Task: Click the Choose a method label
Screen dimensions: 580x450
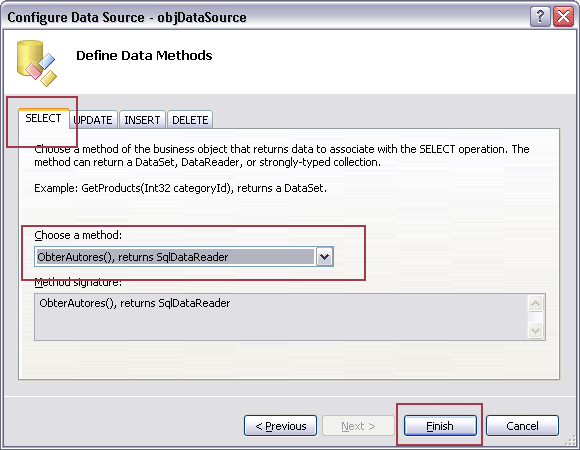Action: (78, 235)
